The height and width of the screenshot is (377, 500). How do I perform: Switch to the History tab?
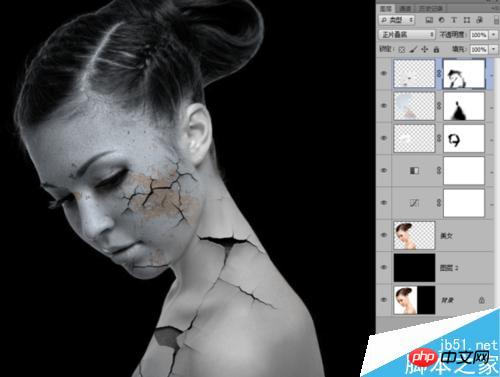click(x=431, y=9)
